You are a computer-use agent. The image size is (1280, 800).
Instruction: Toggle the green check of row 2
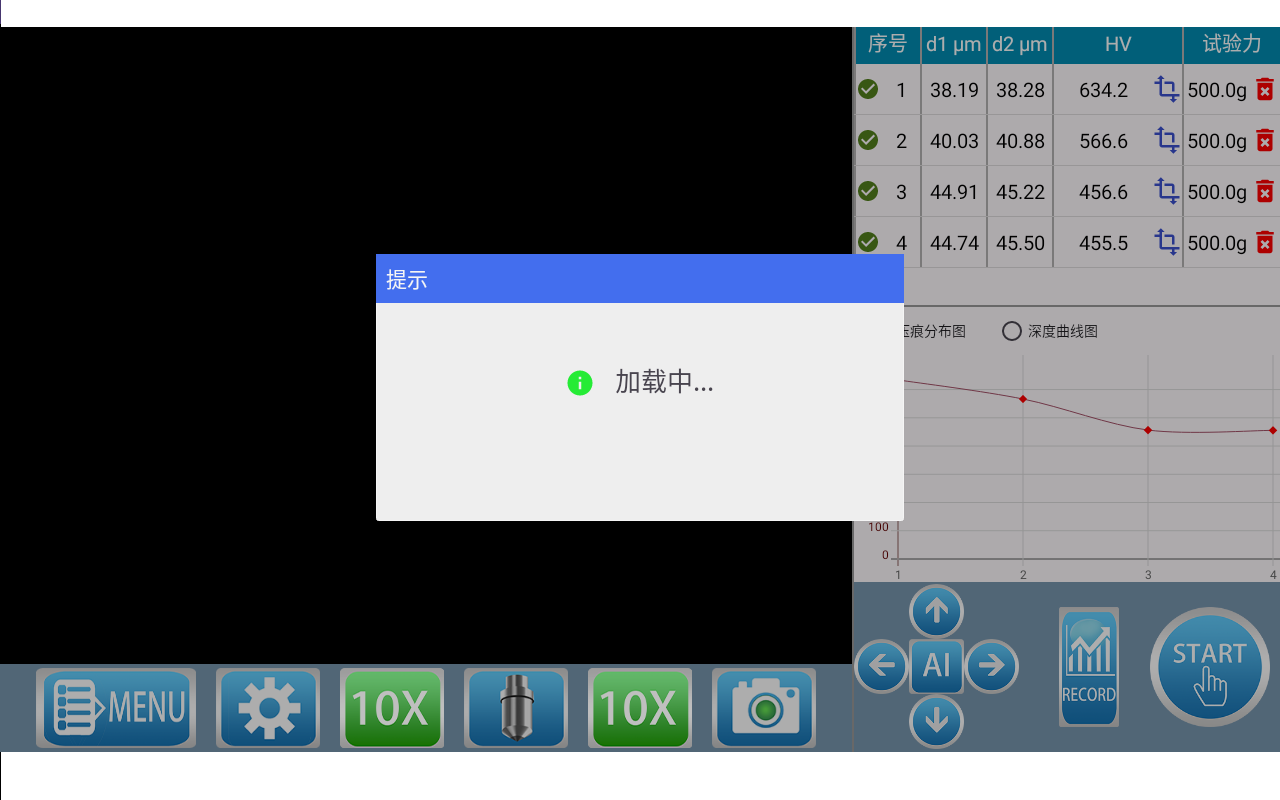[x=868, y=140]
